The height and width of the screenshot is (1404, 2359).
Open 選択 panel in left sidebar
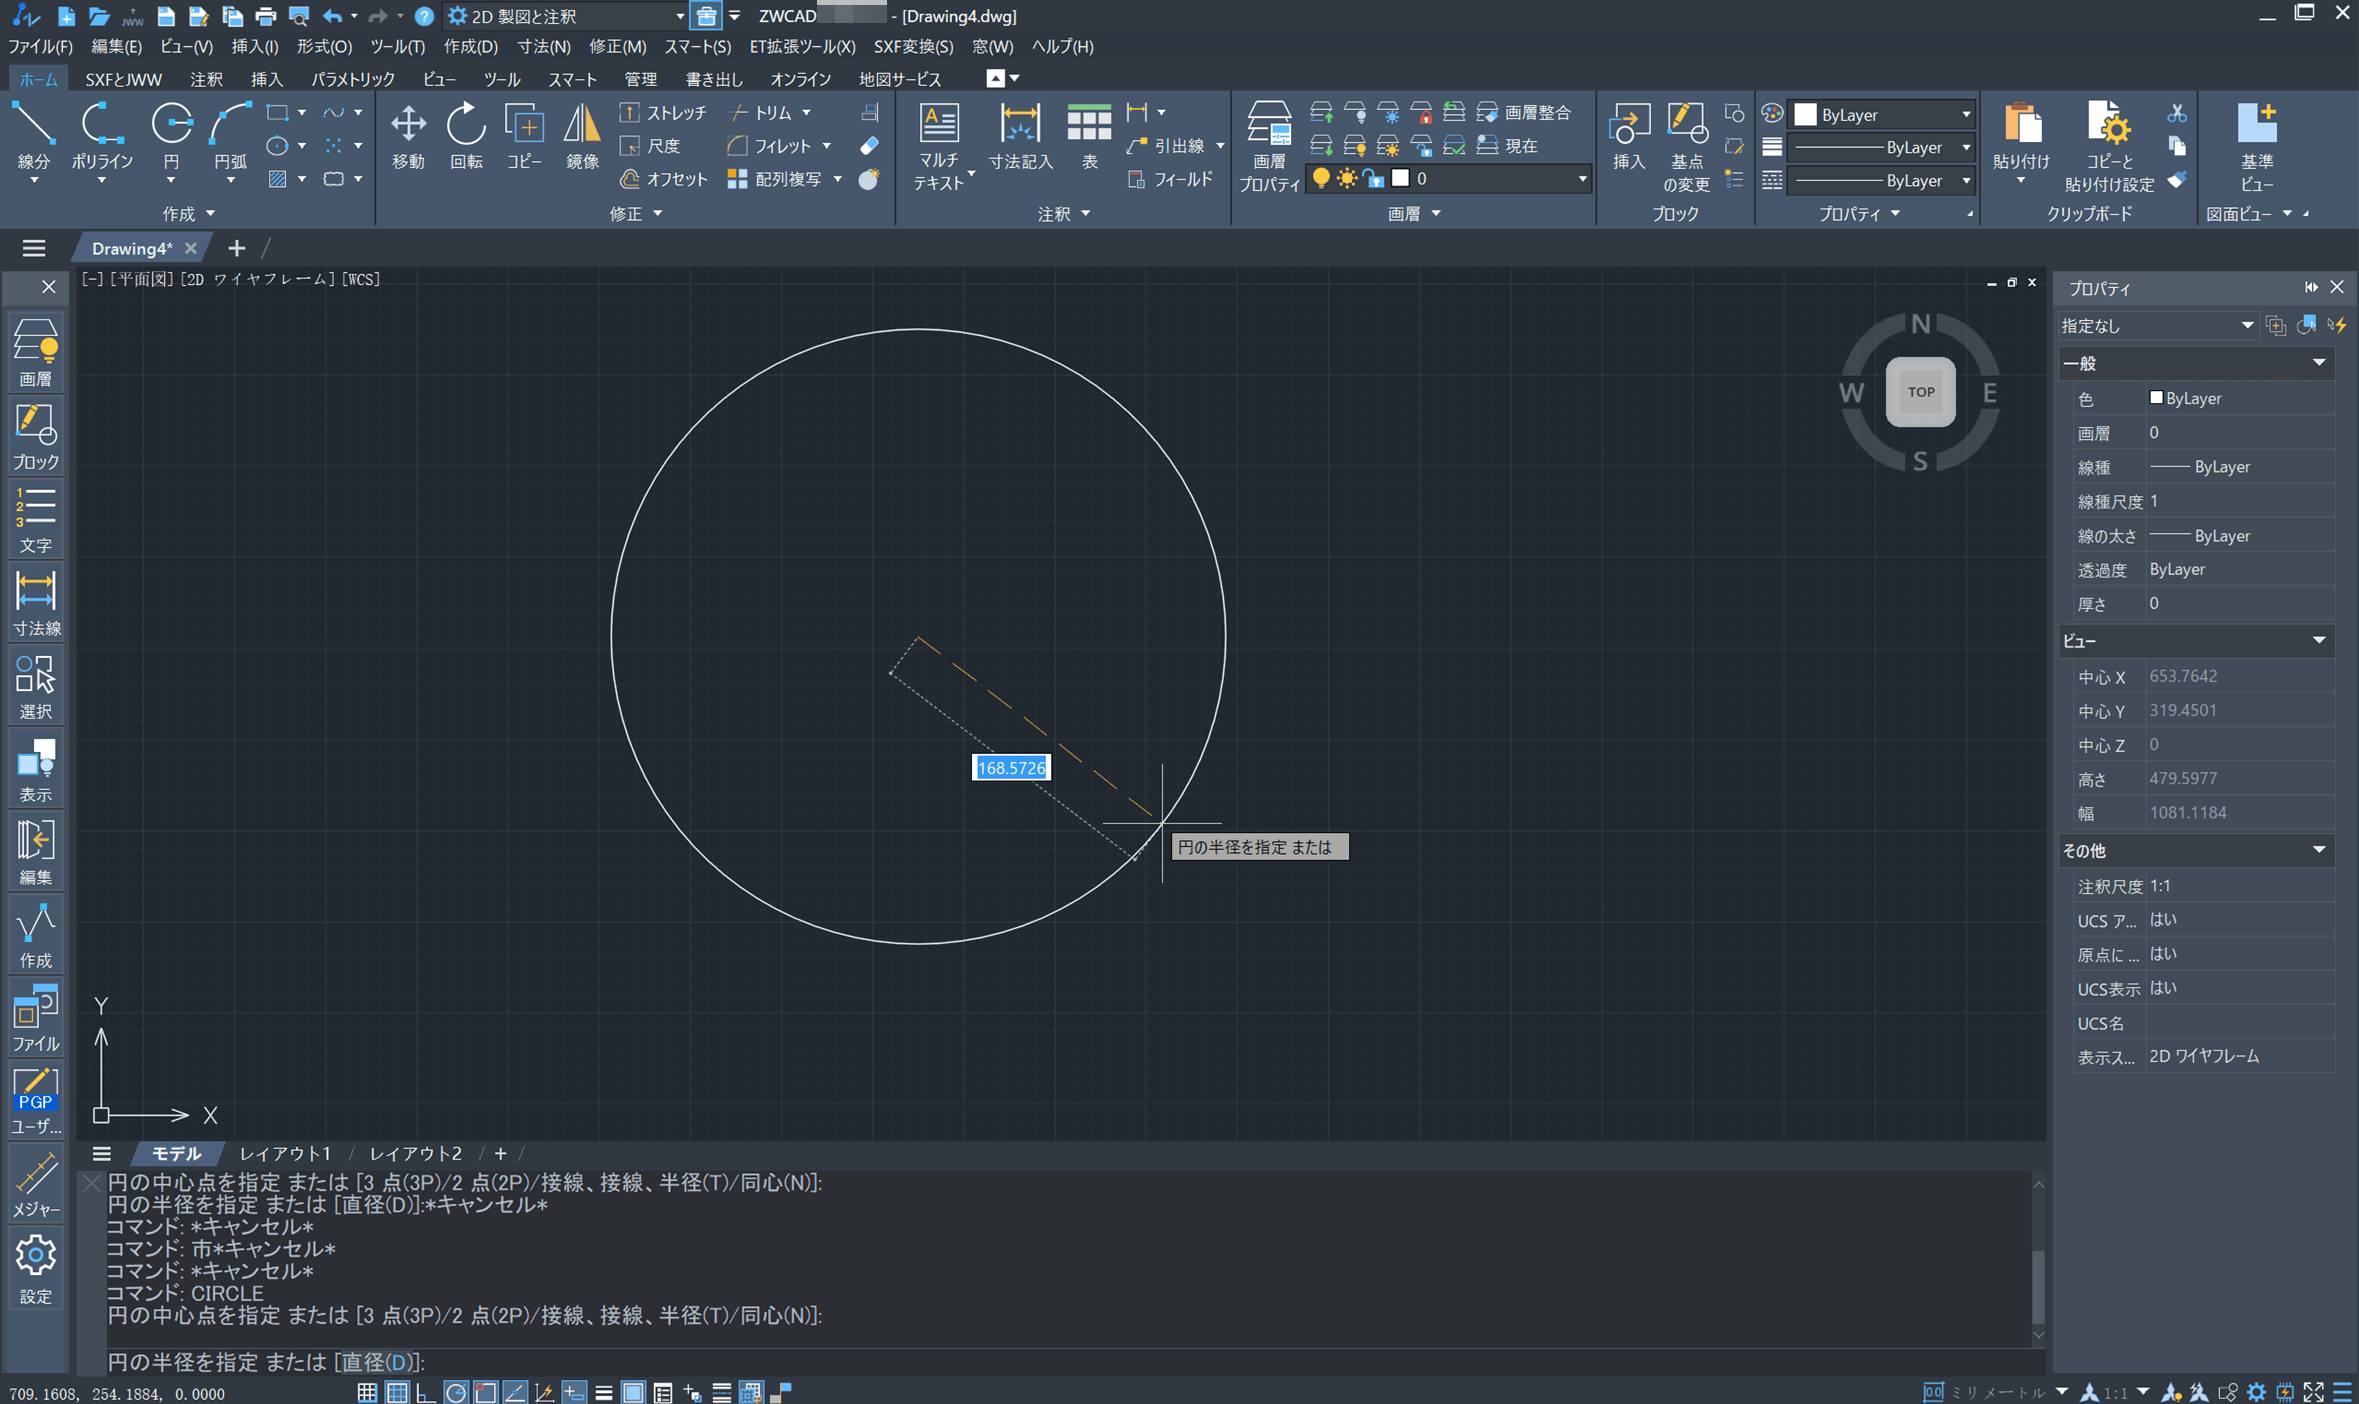(36, 686)
